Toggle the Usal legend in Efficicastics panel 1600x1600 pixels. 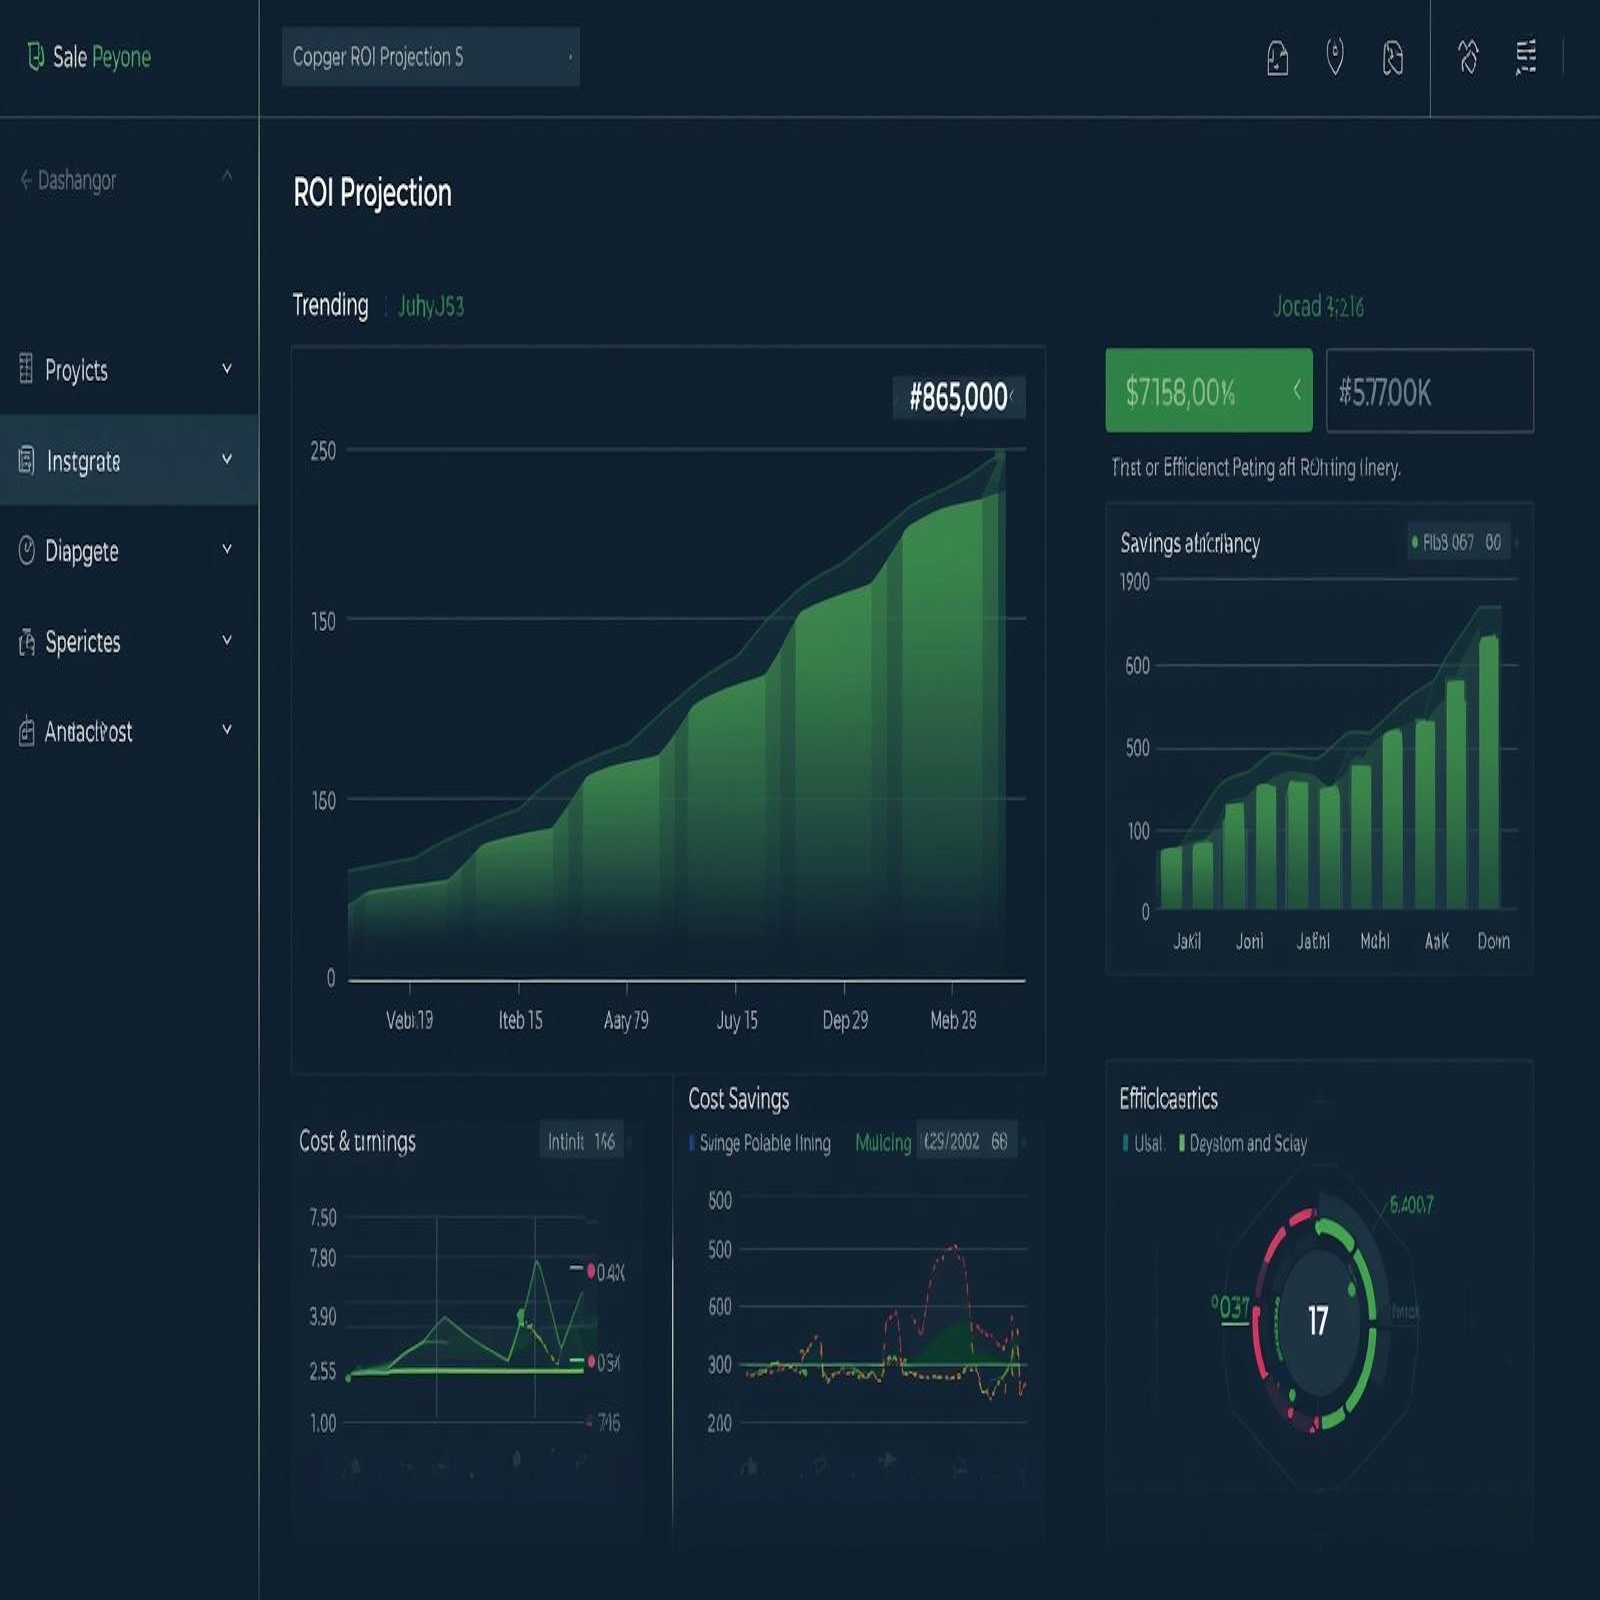point(1142,1143)
